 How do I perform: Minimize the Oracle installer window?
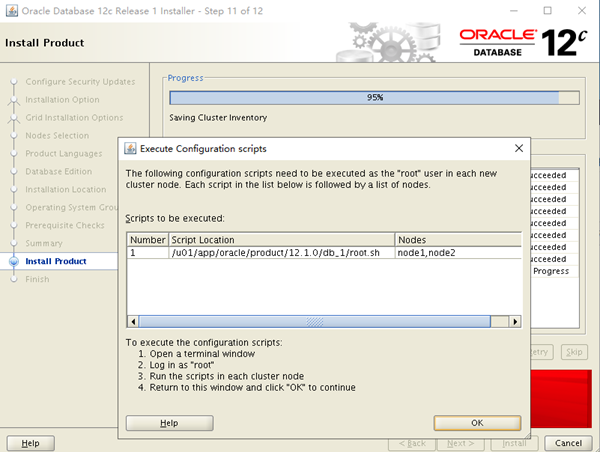pyautogui.click(x=514, y=11)
